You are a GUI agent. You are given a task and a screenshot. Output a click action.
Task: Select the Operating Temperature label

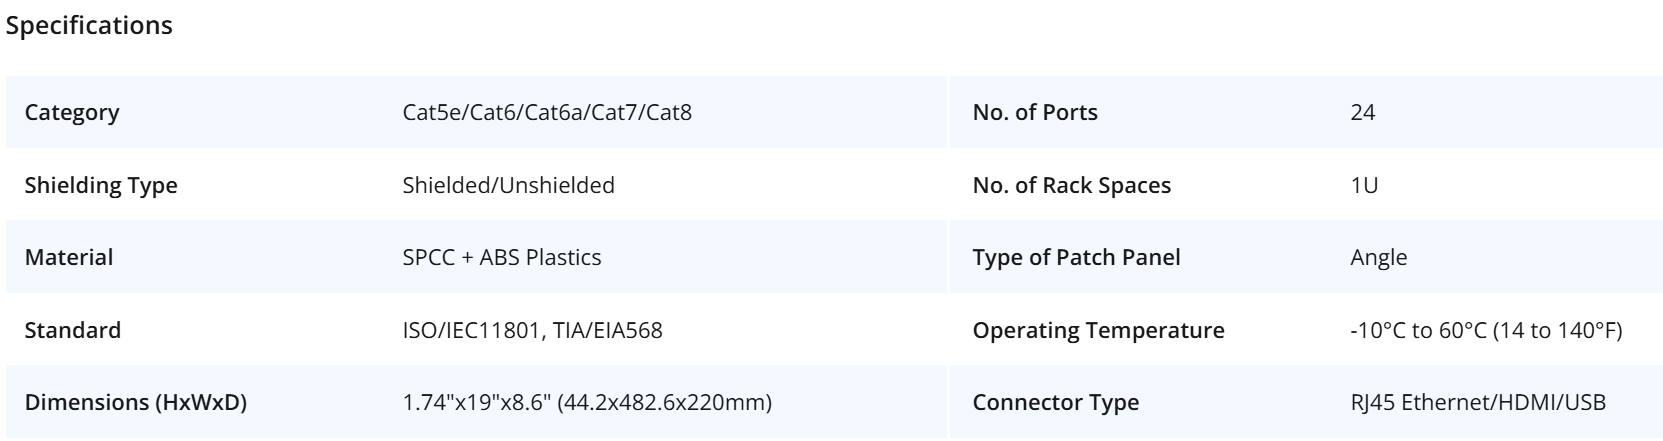pyautogui.click(x=1098, y=330)
